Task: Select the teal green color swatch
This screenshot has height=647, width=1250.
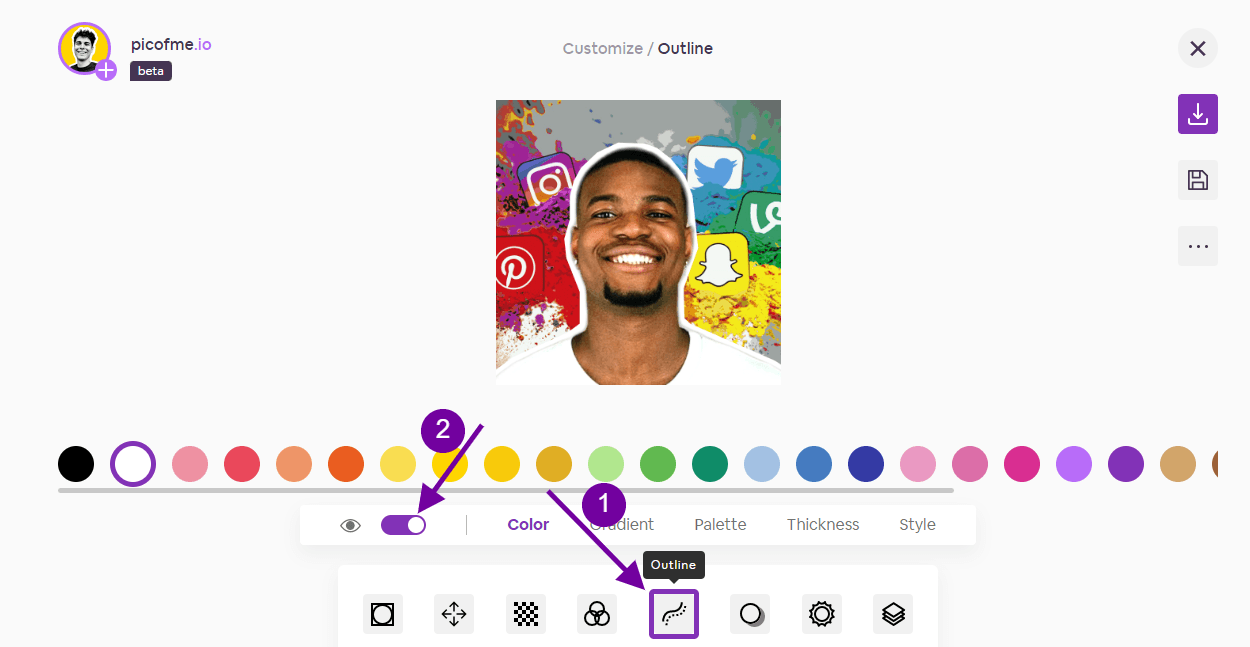Action: point(710,464)
